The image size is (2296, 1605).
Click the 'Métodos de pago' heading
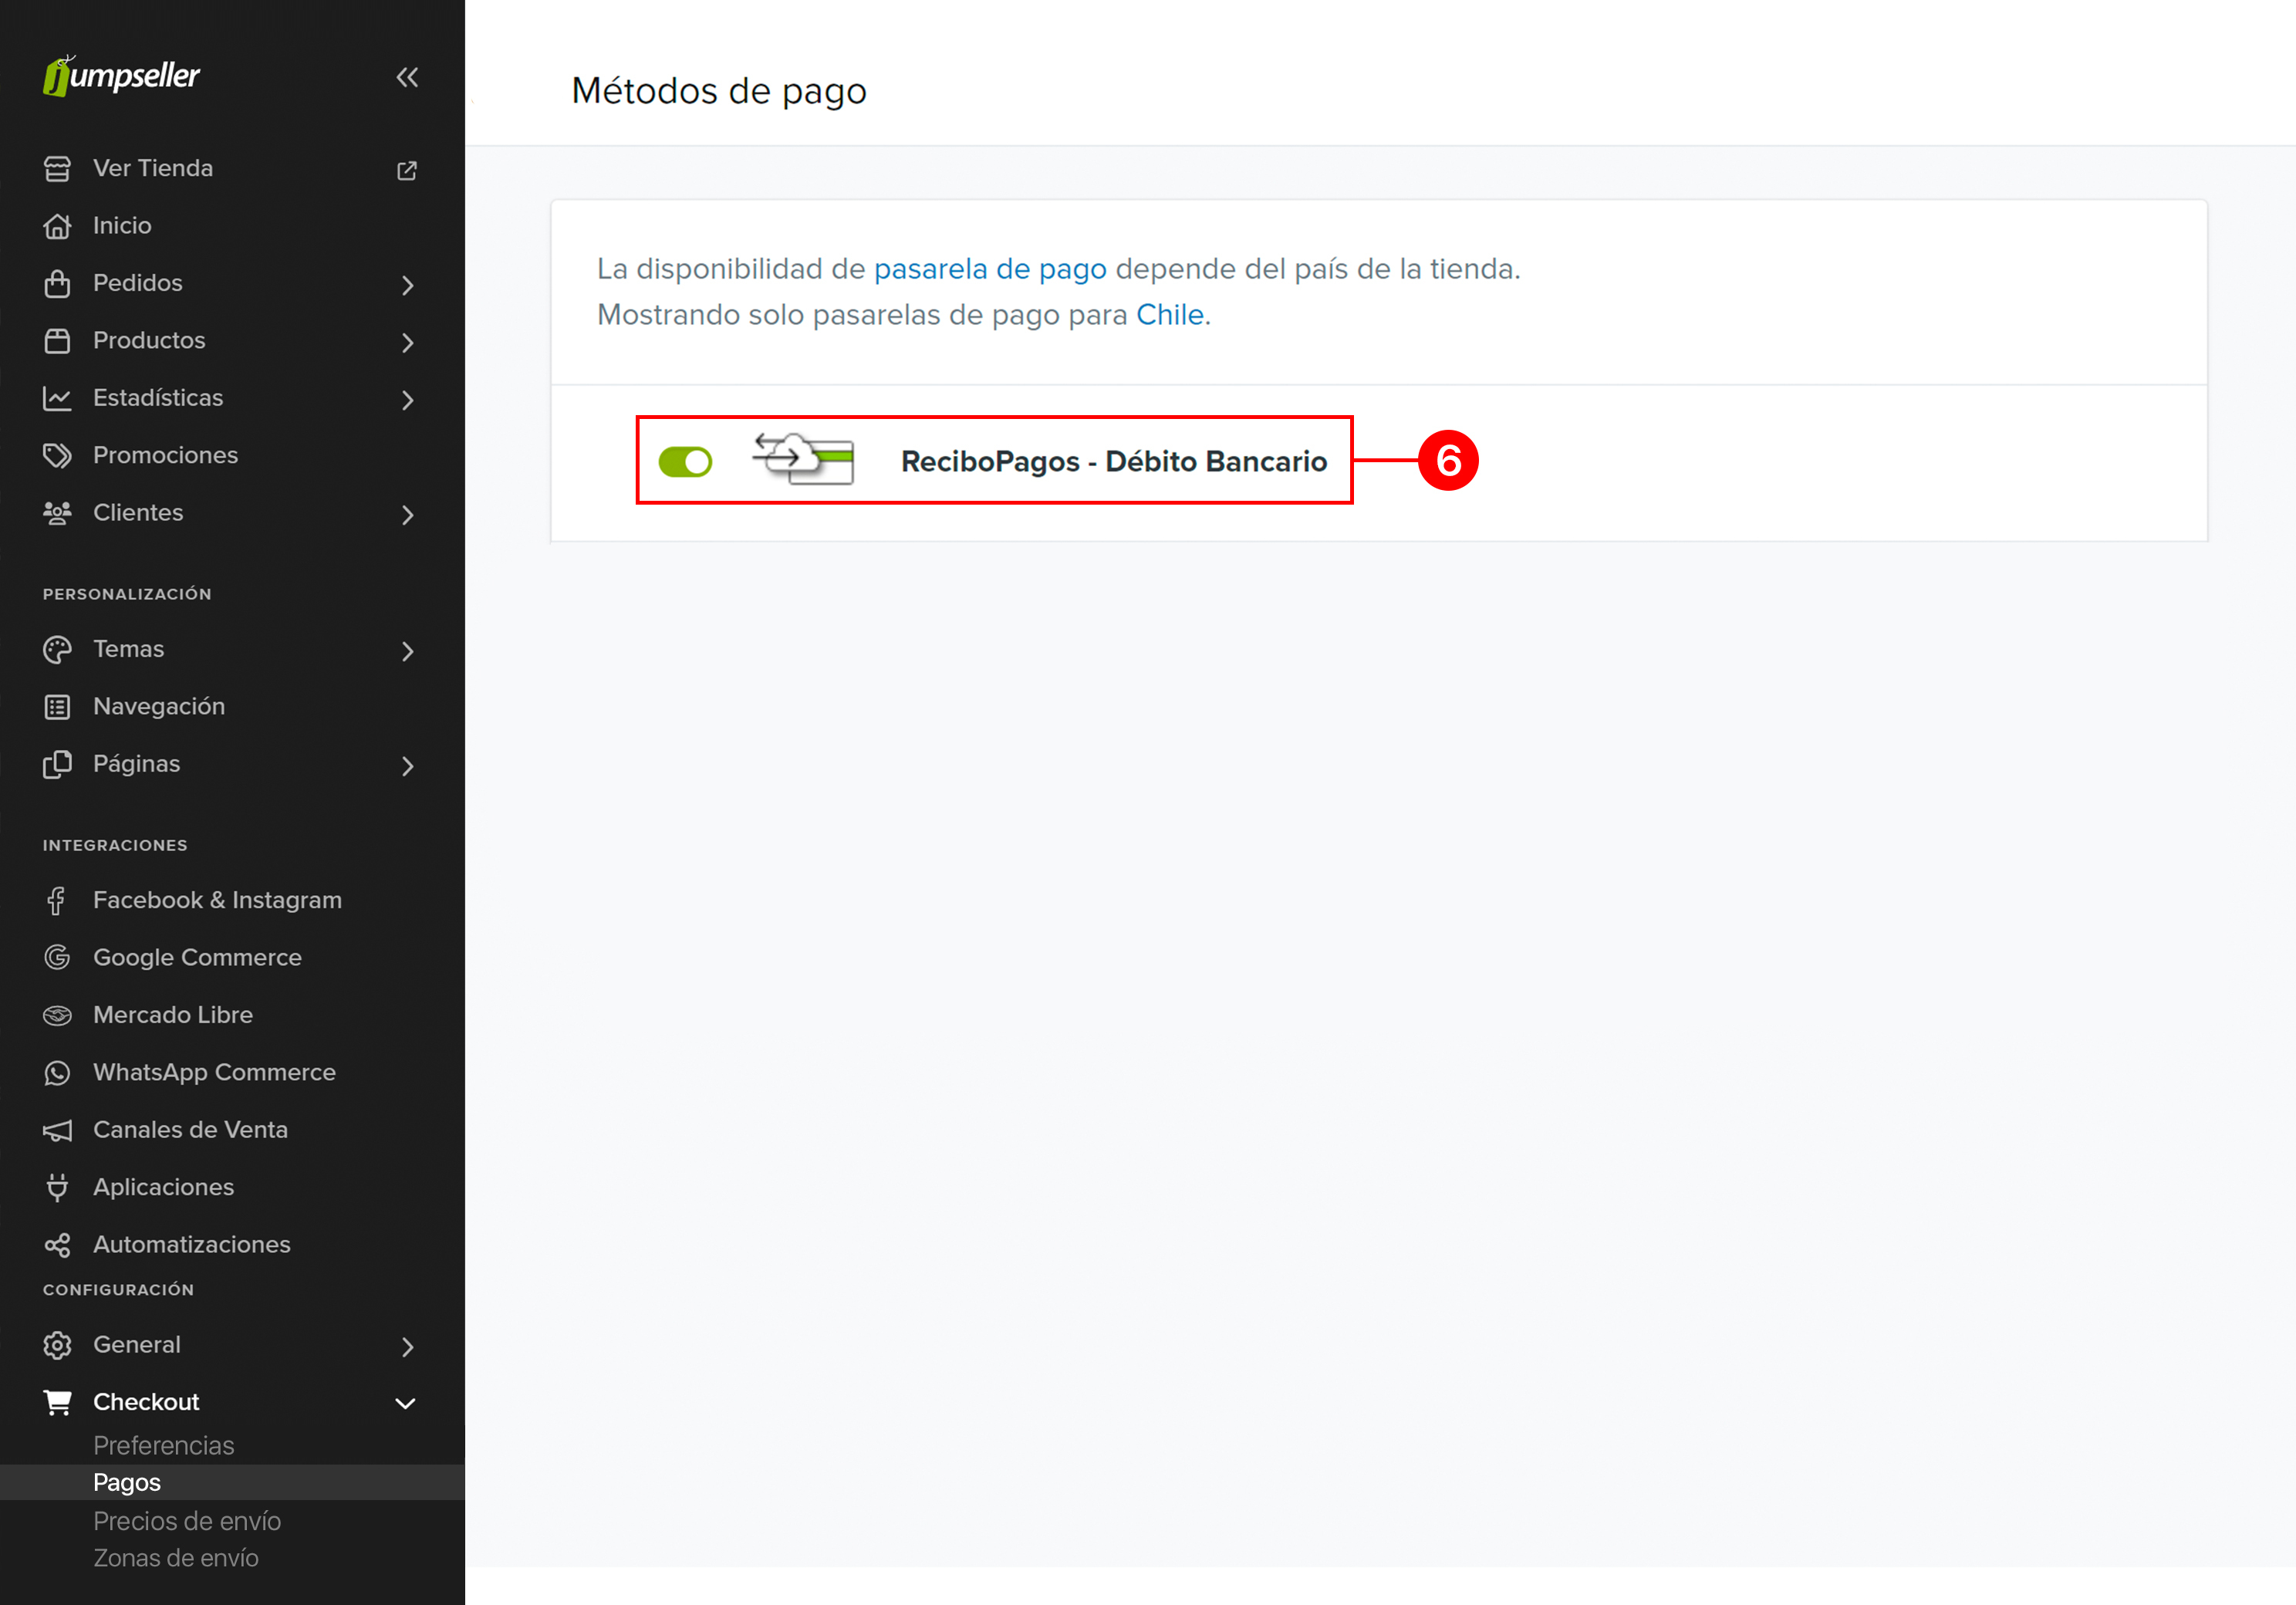click(718, 91)
